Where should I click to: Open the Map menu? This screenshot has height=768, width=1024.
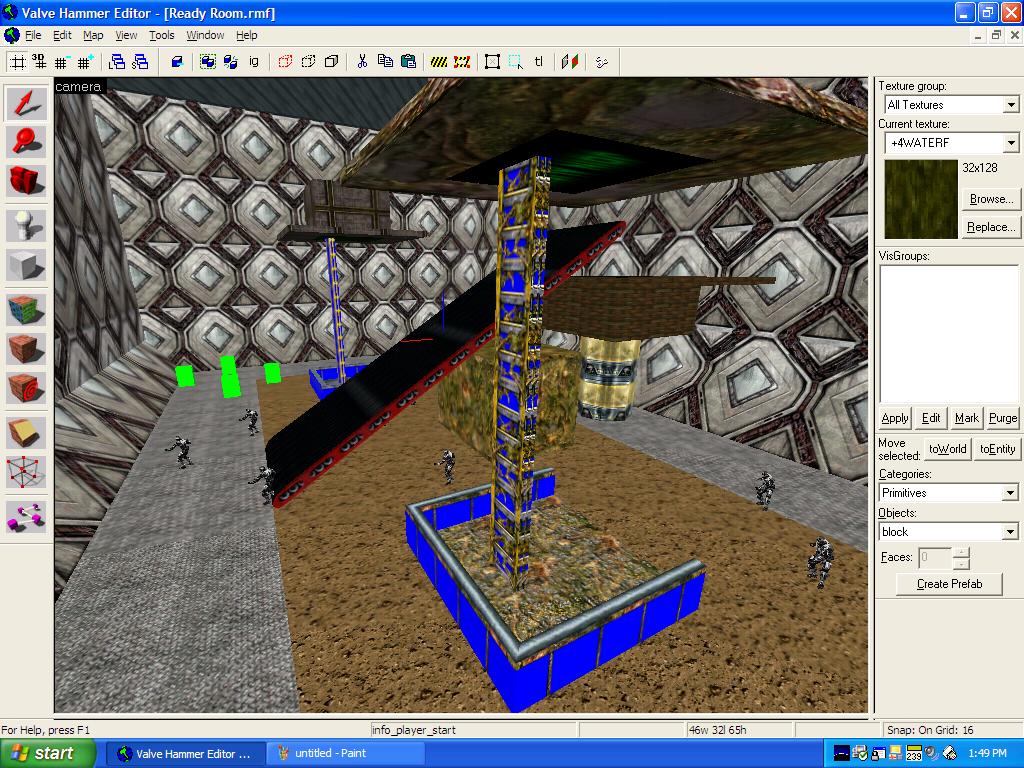point(93,35)
